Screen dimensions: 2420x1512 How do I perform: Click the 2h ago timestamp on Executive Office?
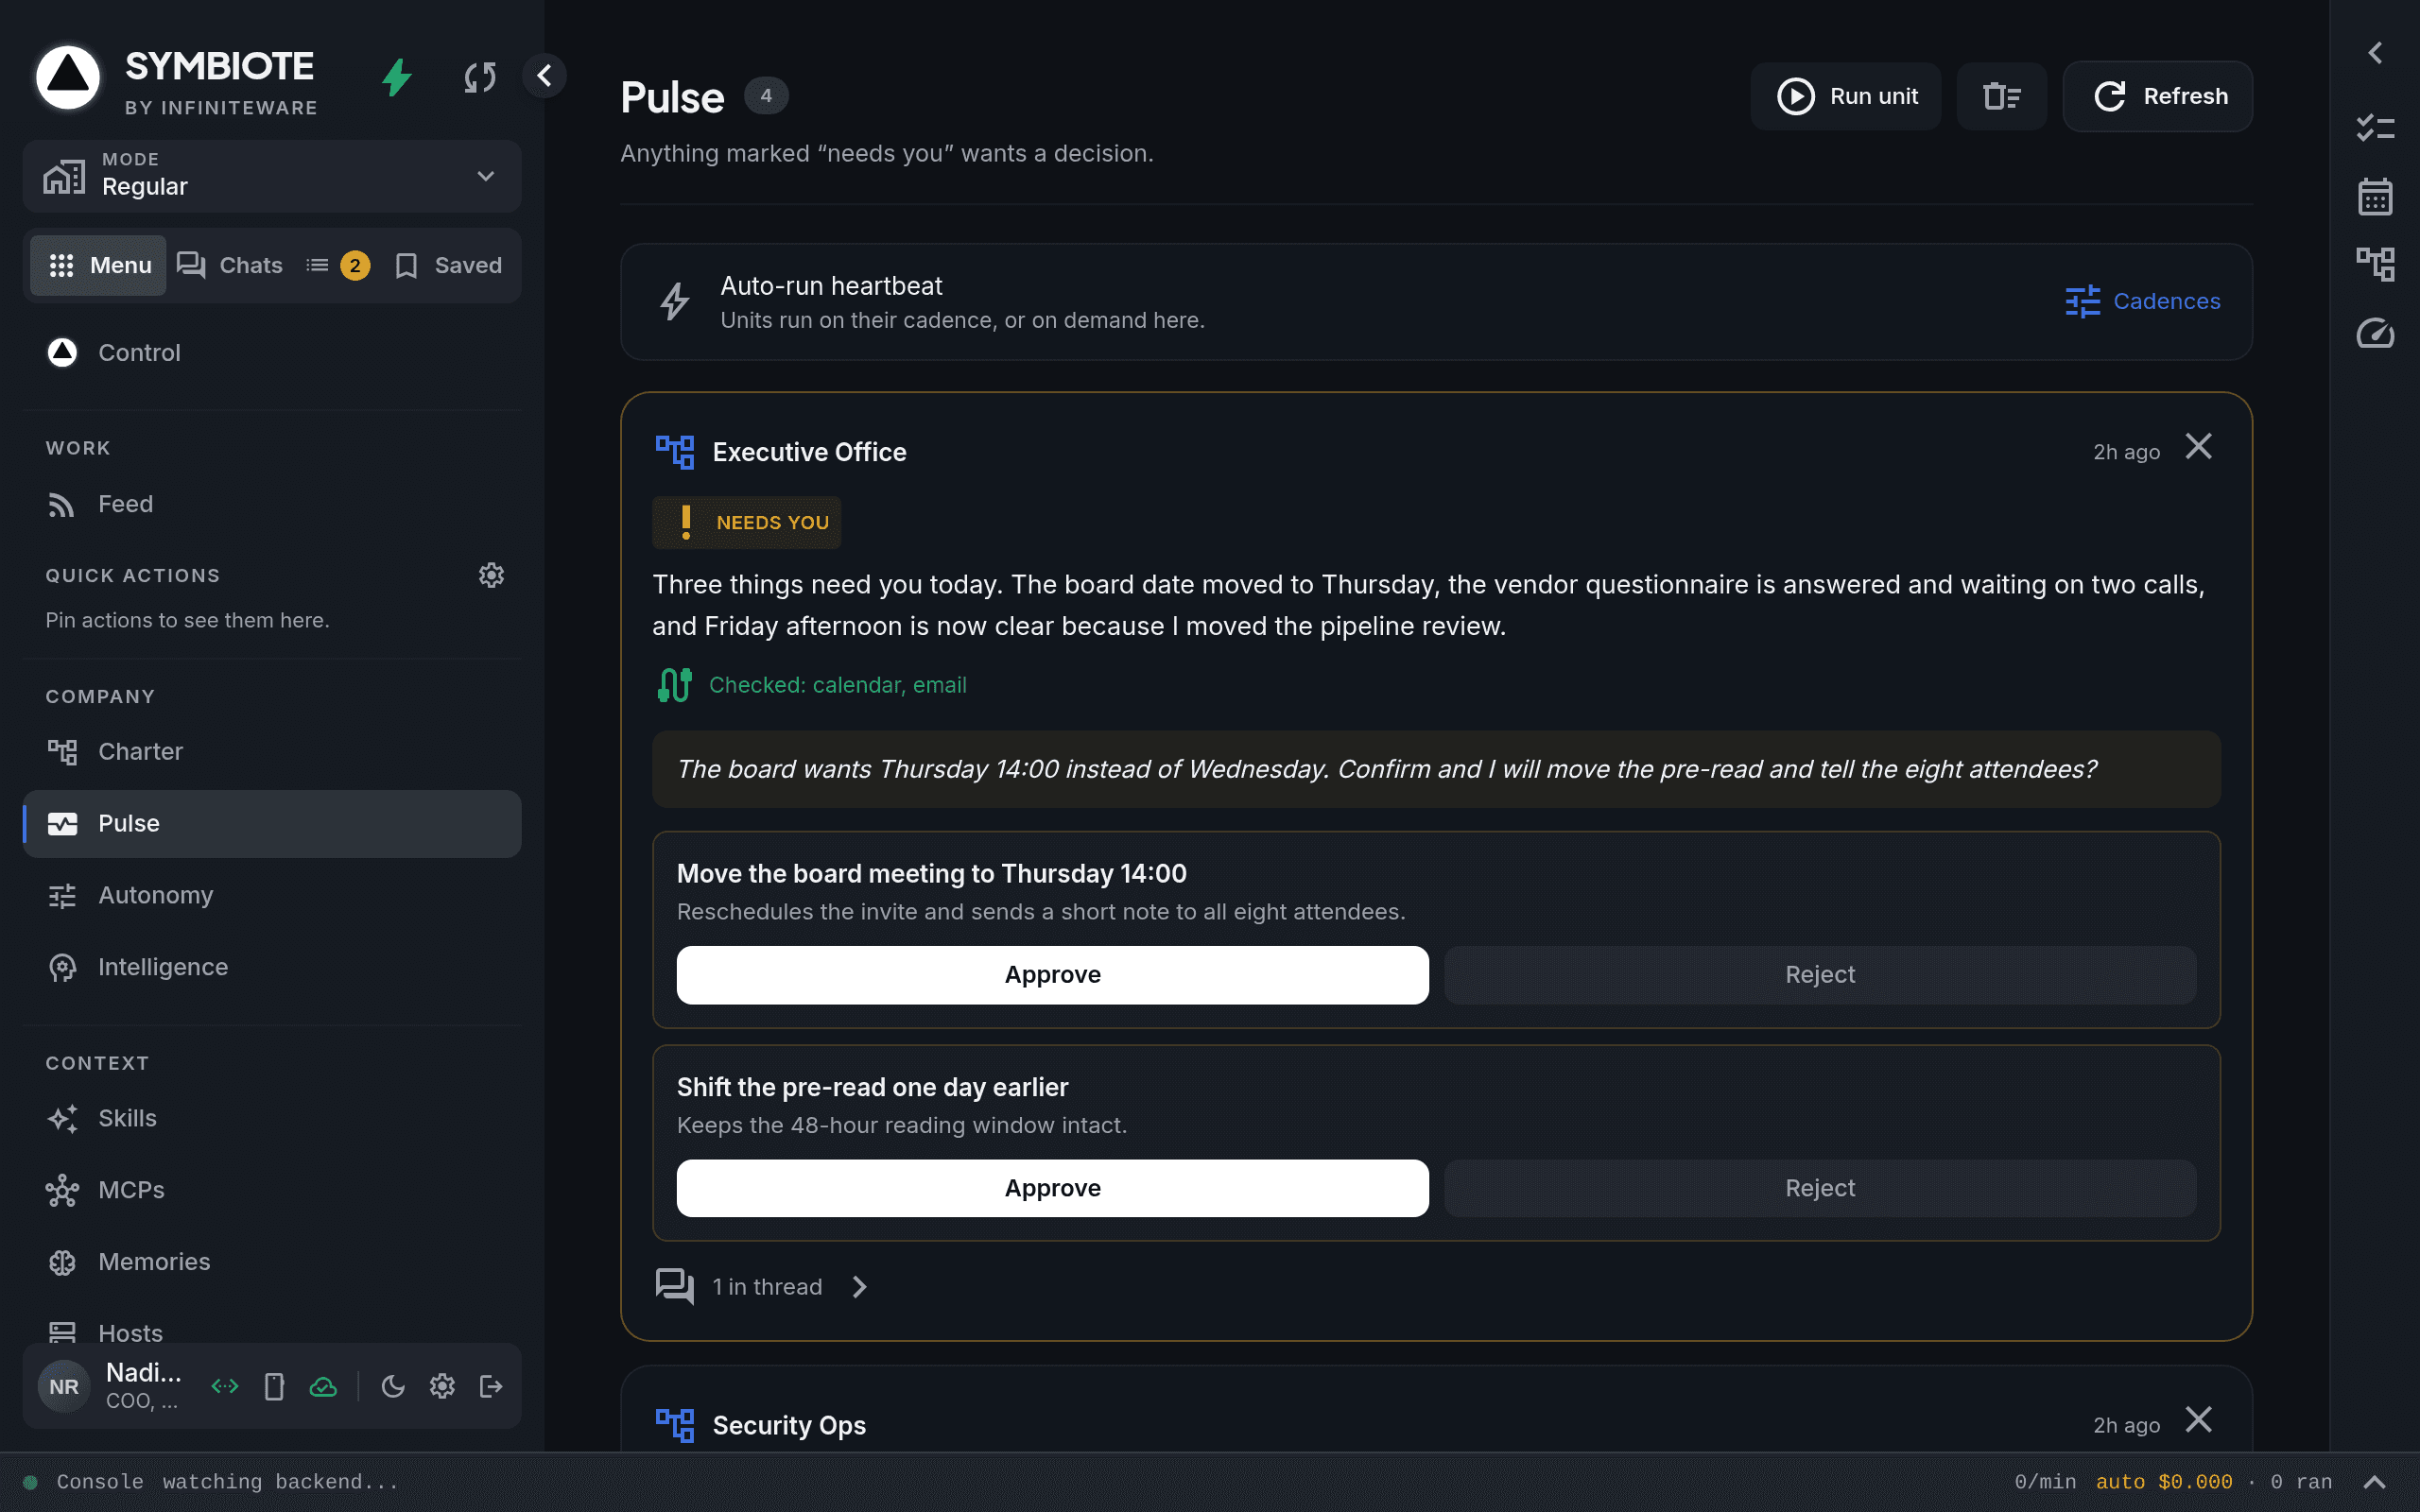2127,452
